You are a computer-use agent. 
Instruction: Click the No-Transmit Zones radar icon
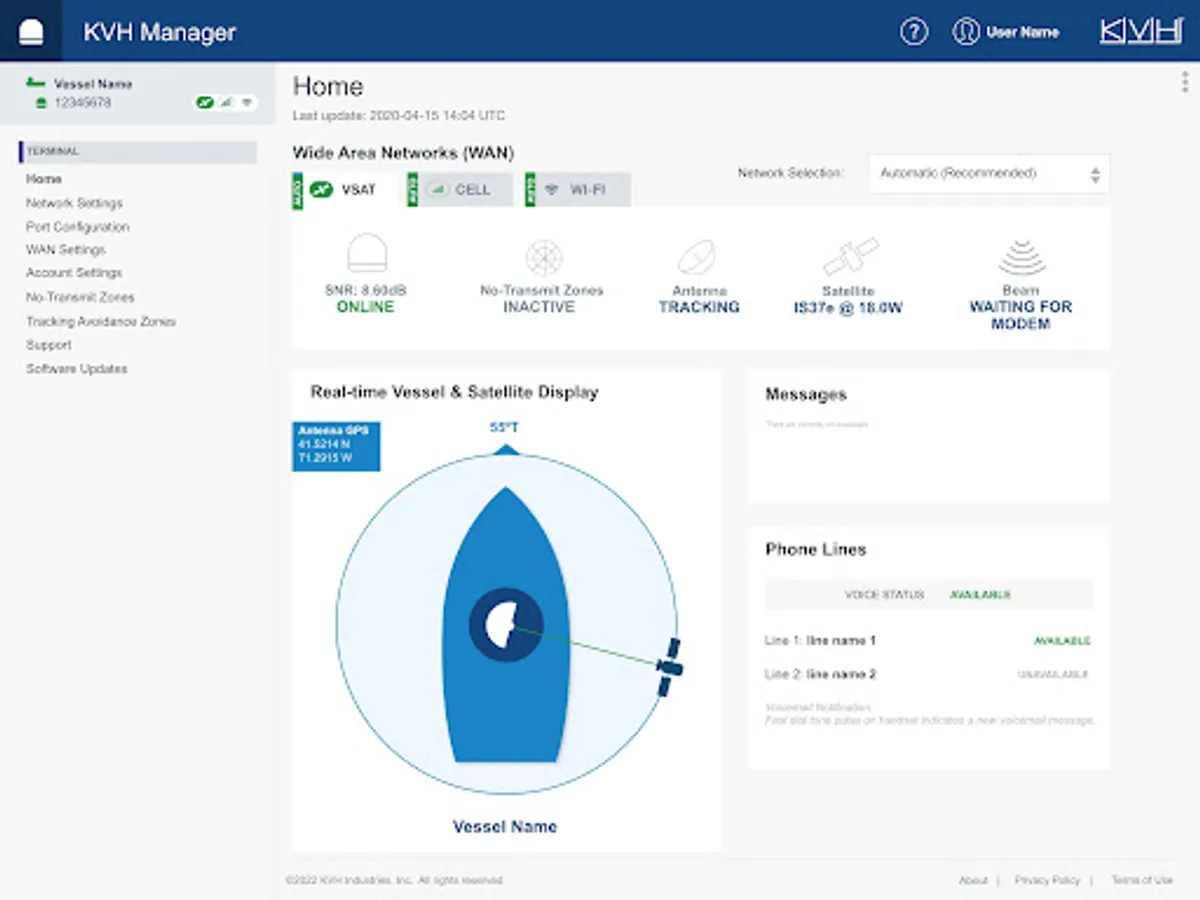pyautogui.click(x=543, y=258)
